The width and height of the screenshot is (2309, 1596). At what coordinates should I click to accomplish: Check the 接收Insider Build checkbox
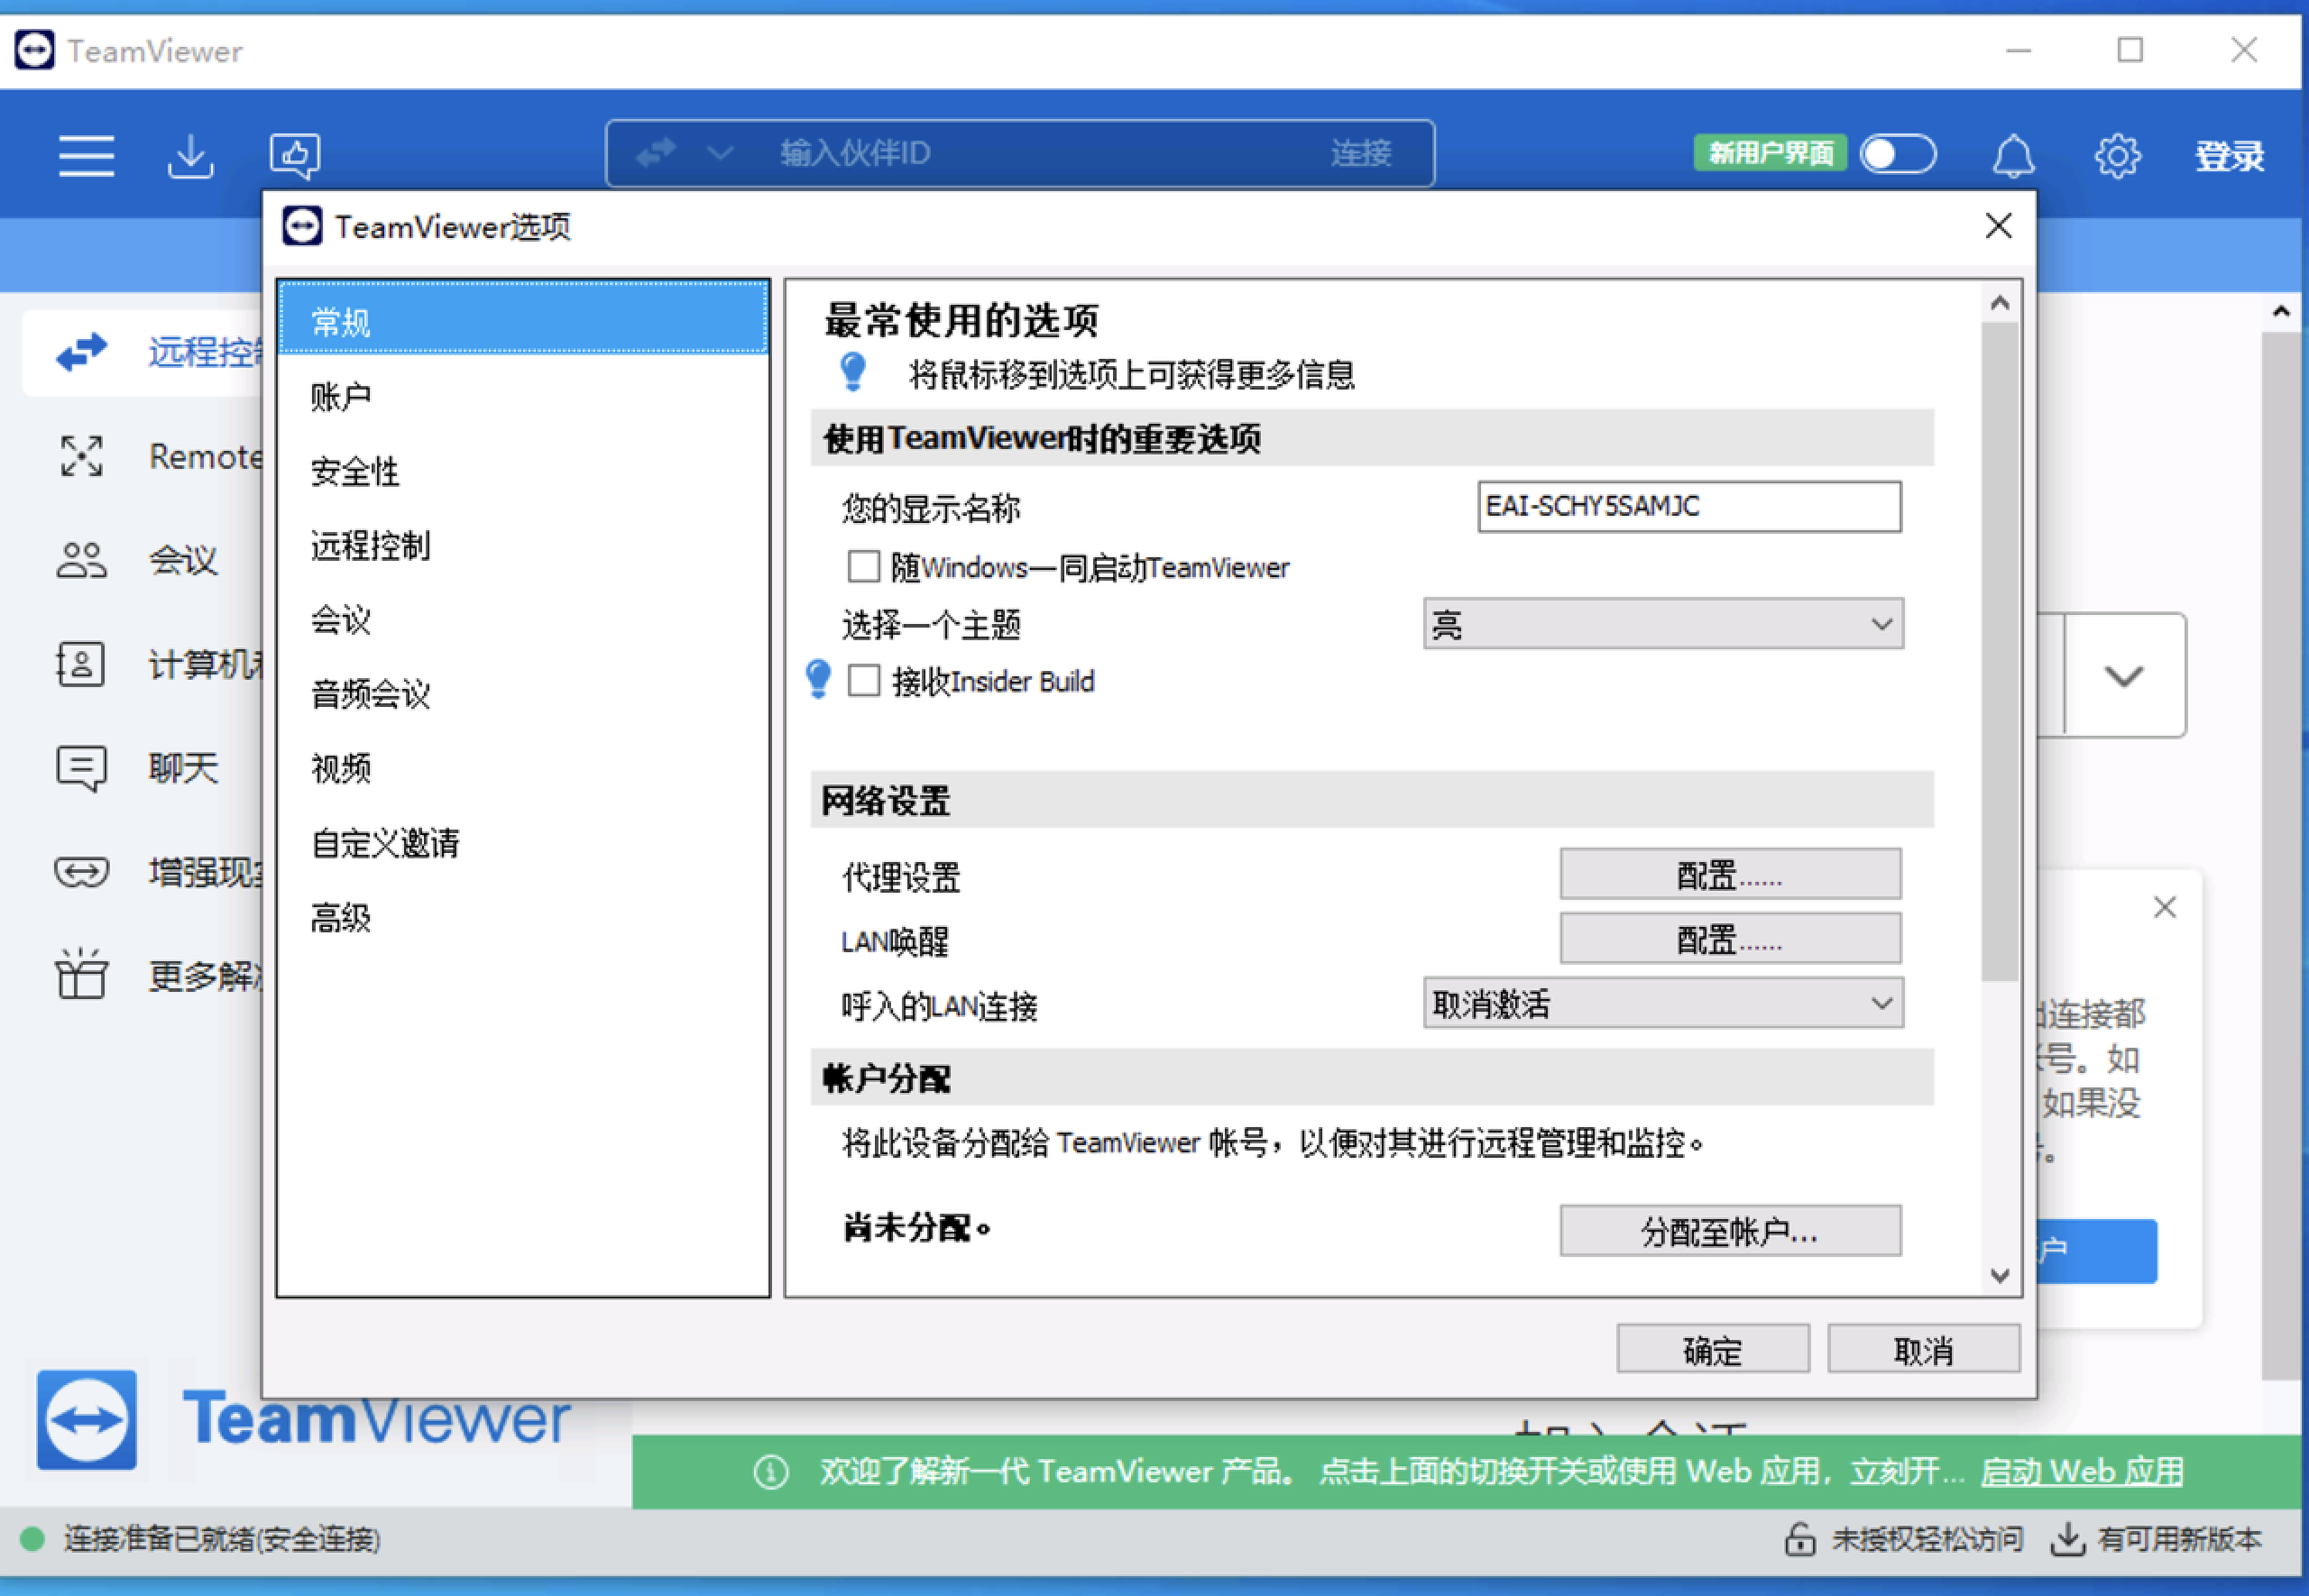coord(864,681)
